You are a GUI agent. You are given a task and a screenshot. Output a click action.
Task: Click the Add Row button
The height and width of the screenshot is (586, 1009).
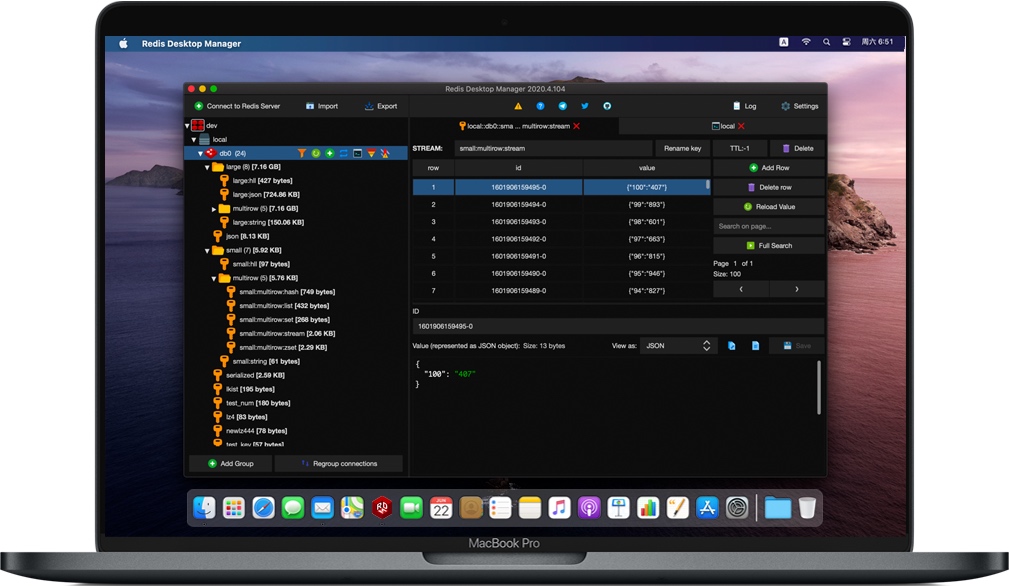click(768, 167)
